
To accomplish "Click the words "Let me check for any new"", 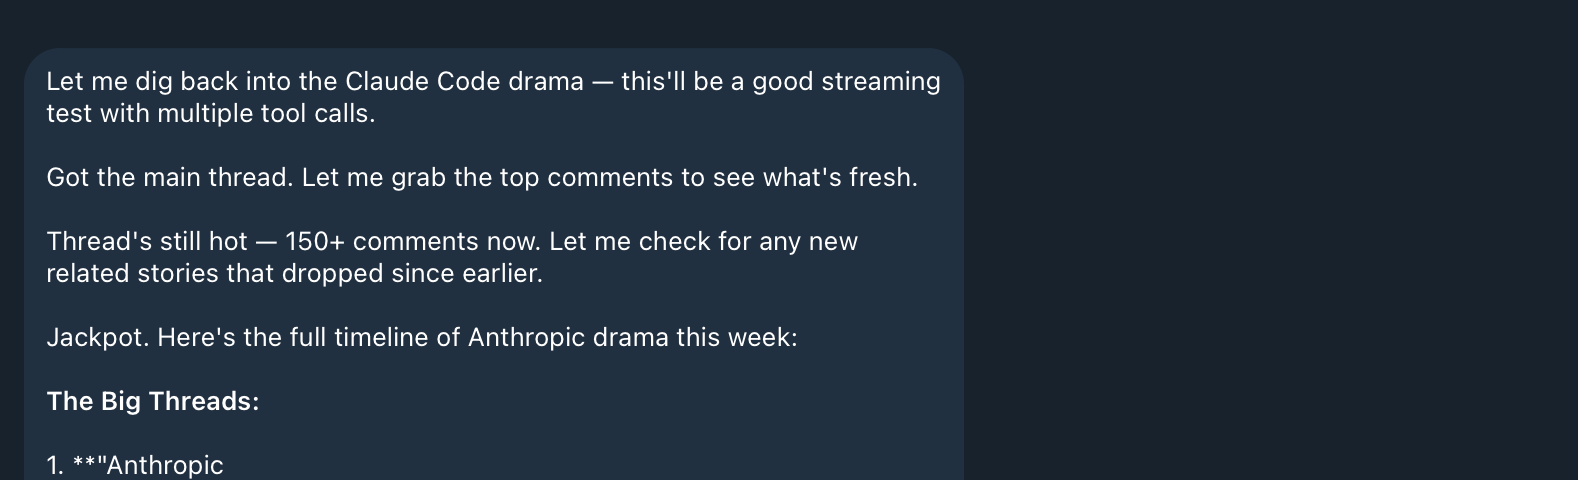I will pyautogui.click(x=703, y=241).
